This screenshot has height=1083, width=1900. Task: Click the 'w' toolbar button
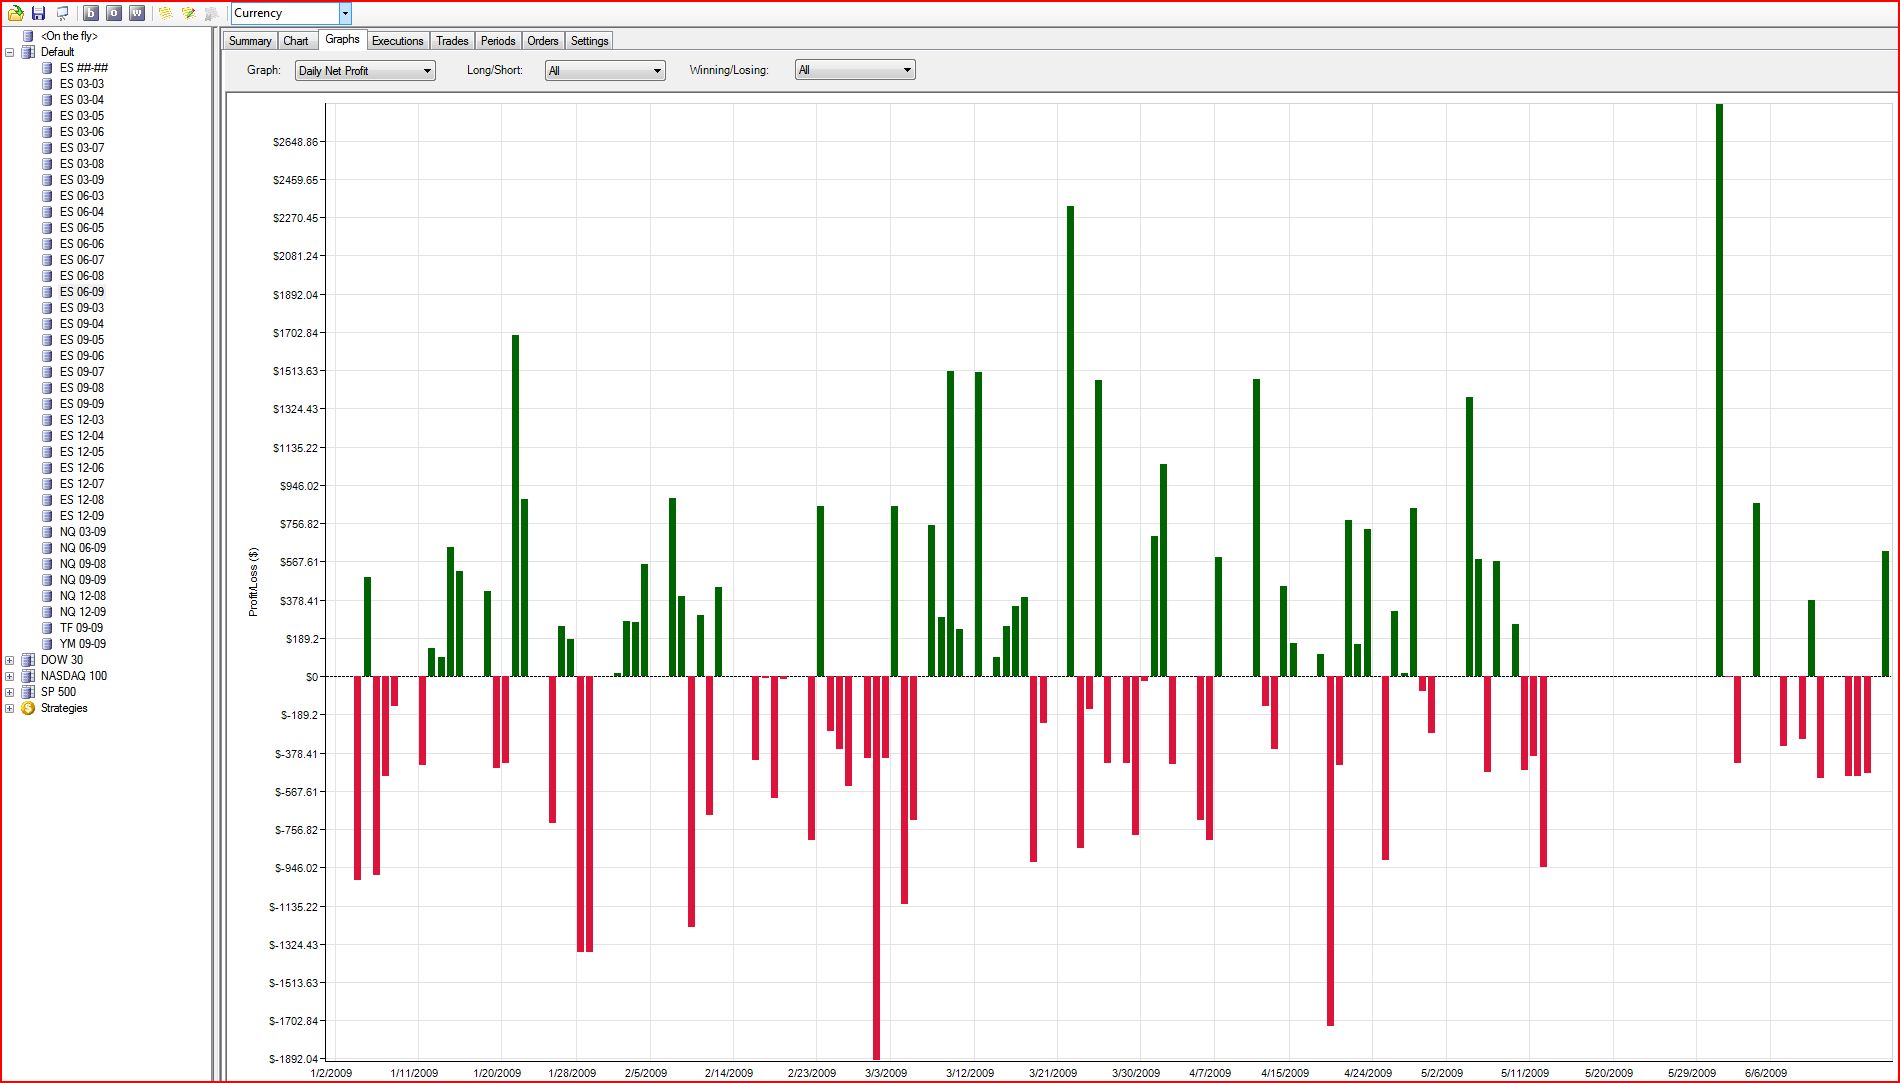pos(137,13)
